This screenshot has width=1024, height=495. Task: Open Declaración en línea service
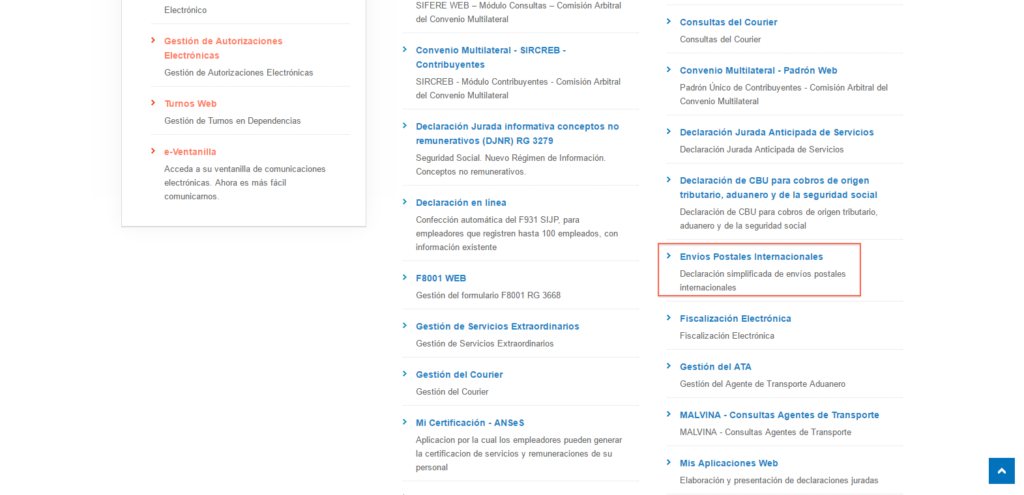click(461, 203)
